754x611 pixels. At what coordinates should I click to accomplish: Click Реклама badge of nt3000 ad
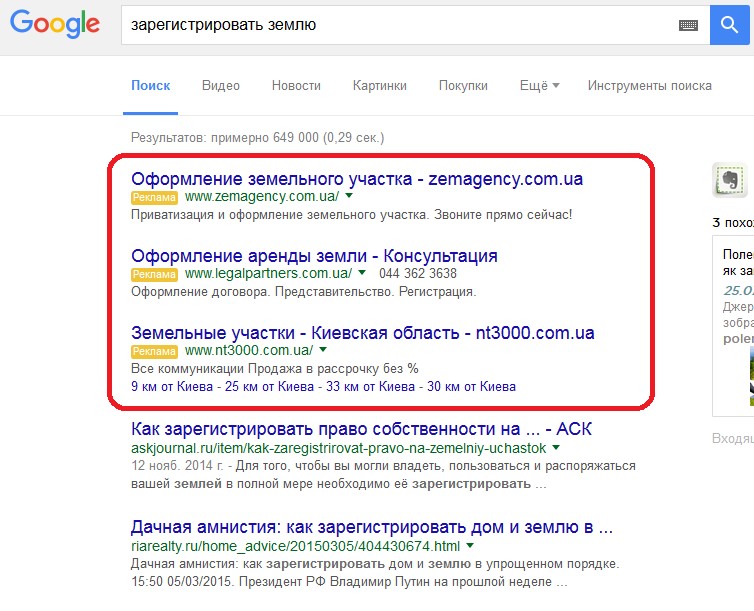coord(154,351)
